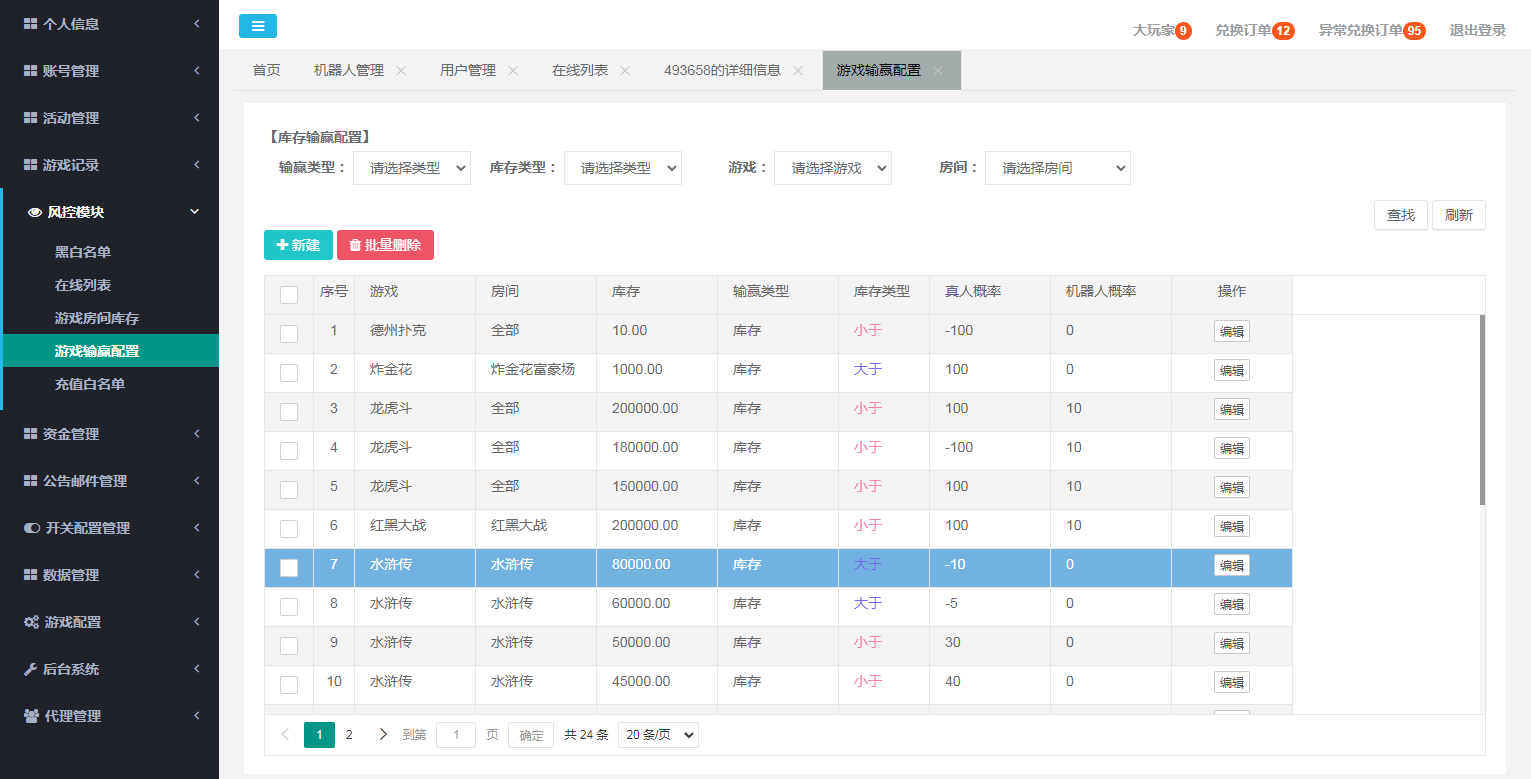This screenshot has height=779, width=1531.
Task: Close the 在线列表 tab using its X
Action: (x=625, y=71)
